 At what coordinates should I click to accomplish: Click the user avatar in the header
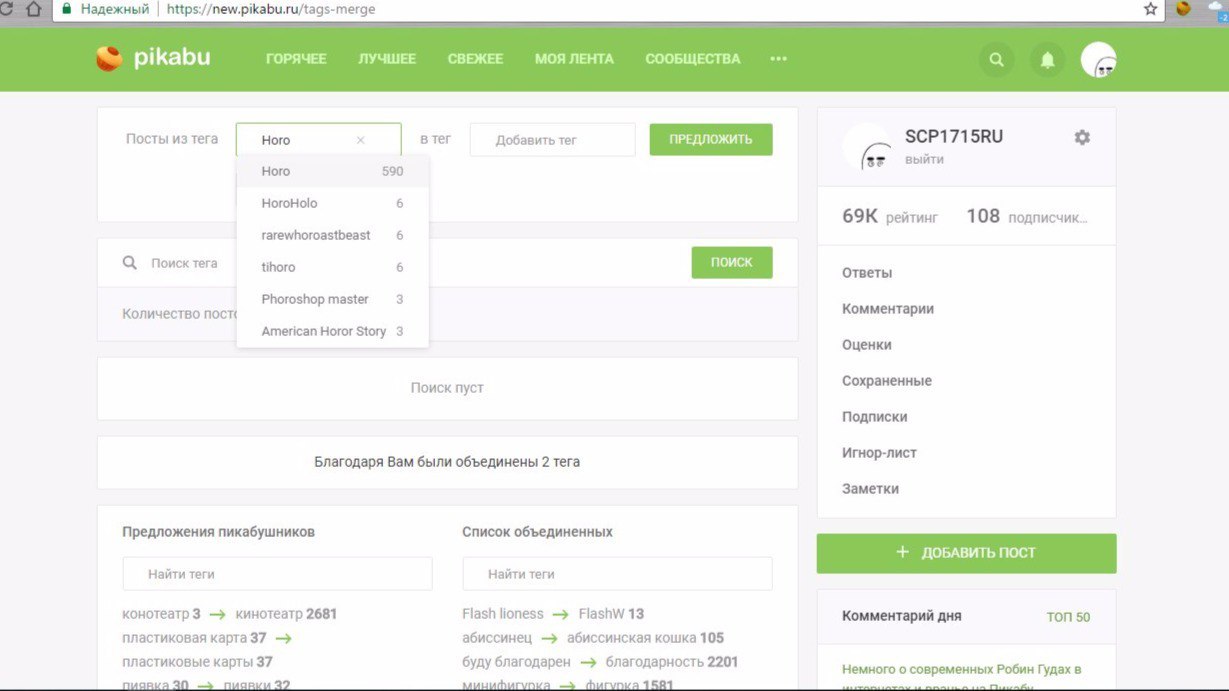pyautogui.click(x=1098, y=60)
